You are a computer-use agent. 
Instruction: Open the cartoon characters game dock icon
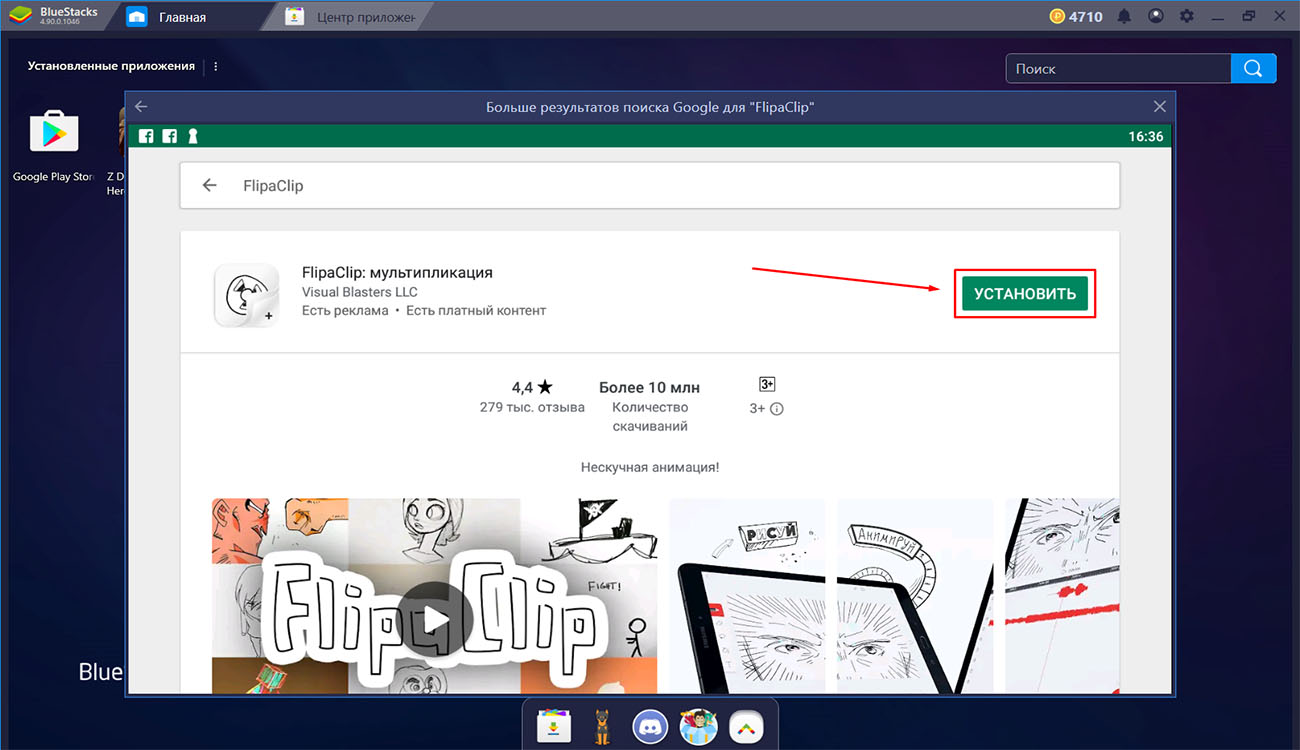pyautogui.click(x=698, y=727)
